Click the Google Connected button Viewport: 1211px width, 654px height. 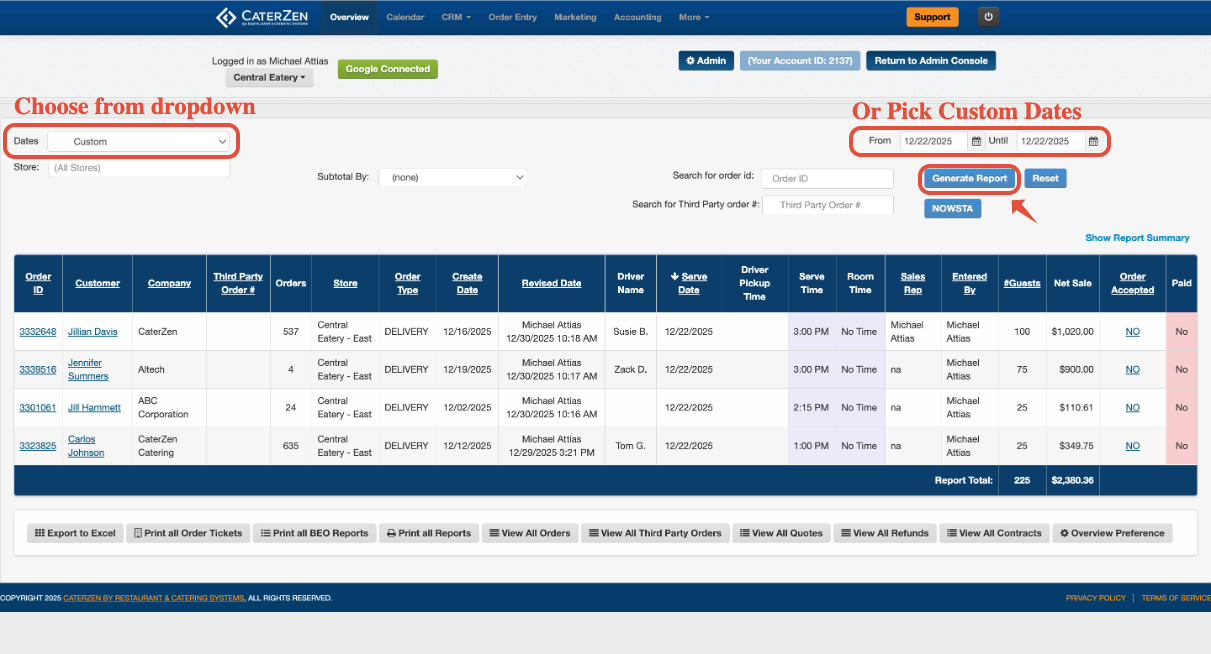point(388,69)
